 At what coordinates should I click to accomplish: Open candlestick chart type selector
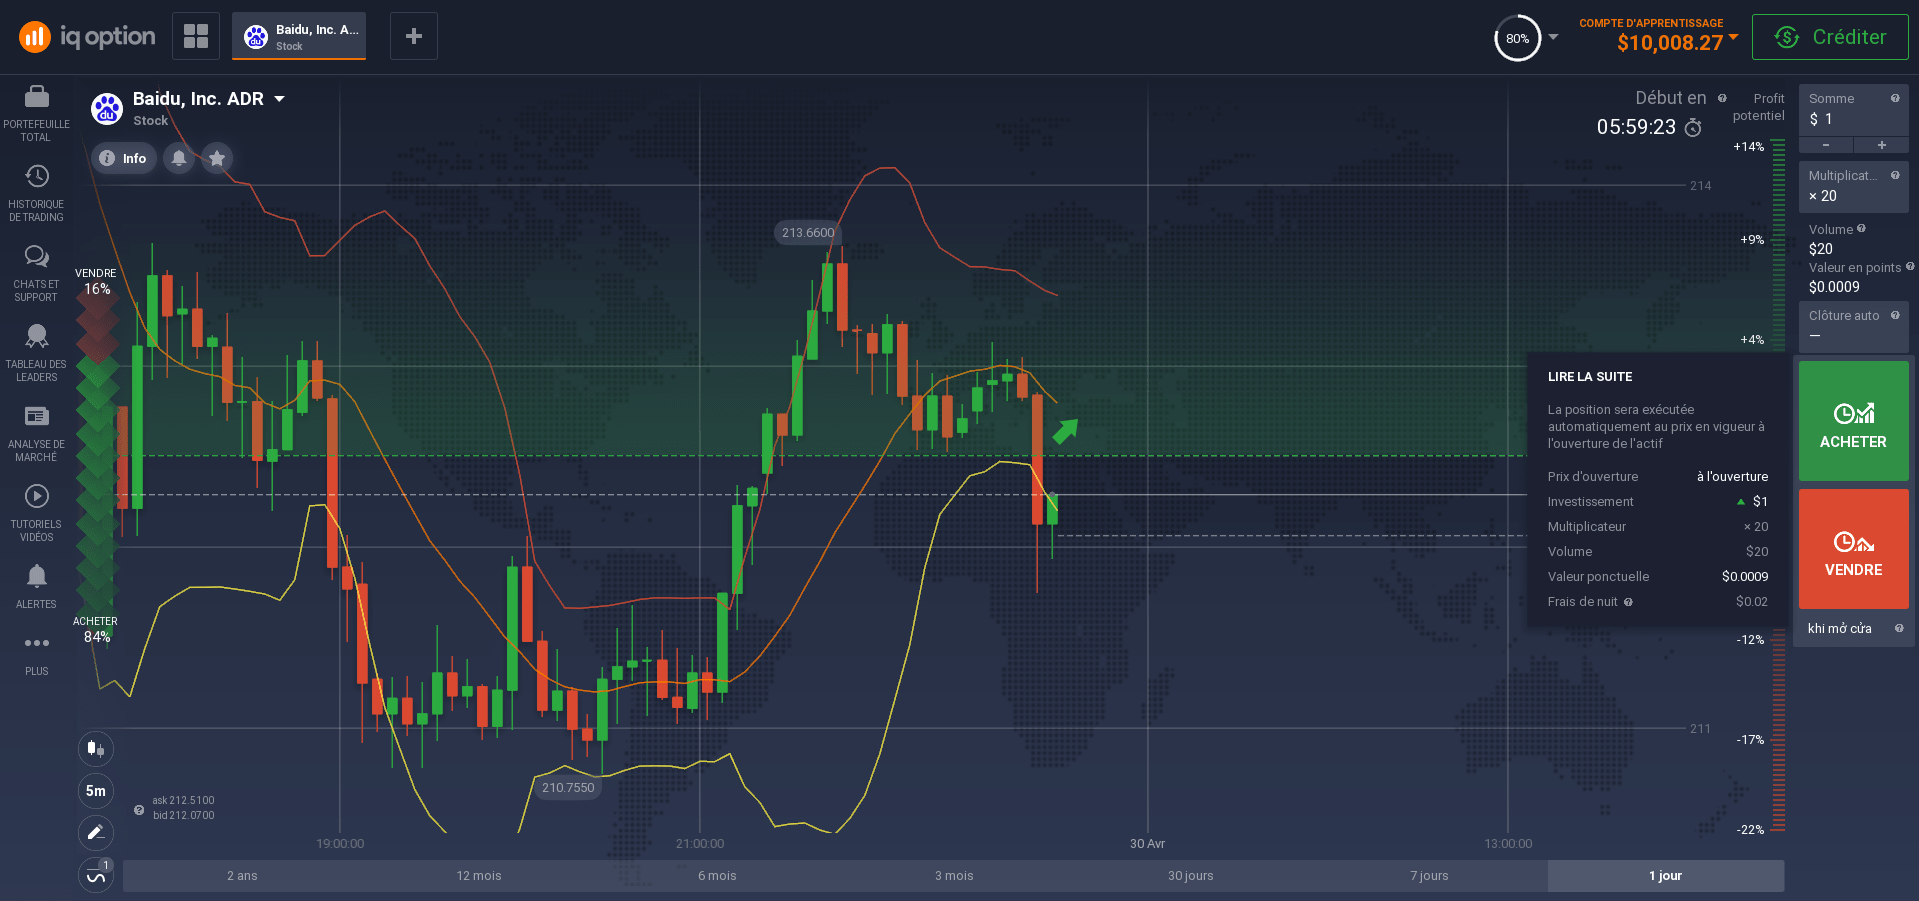pyautogui.click(x=96, y=748)
